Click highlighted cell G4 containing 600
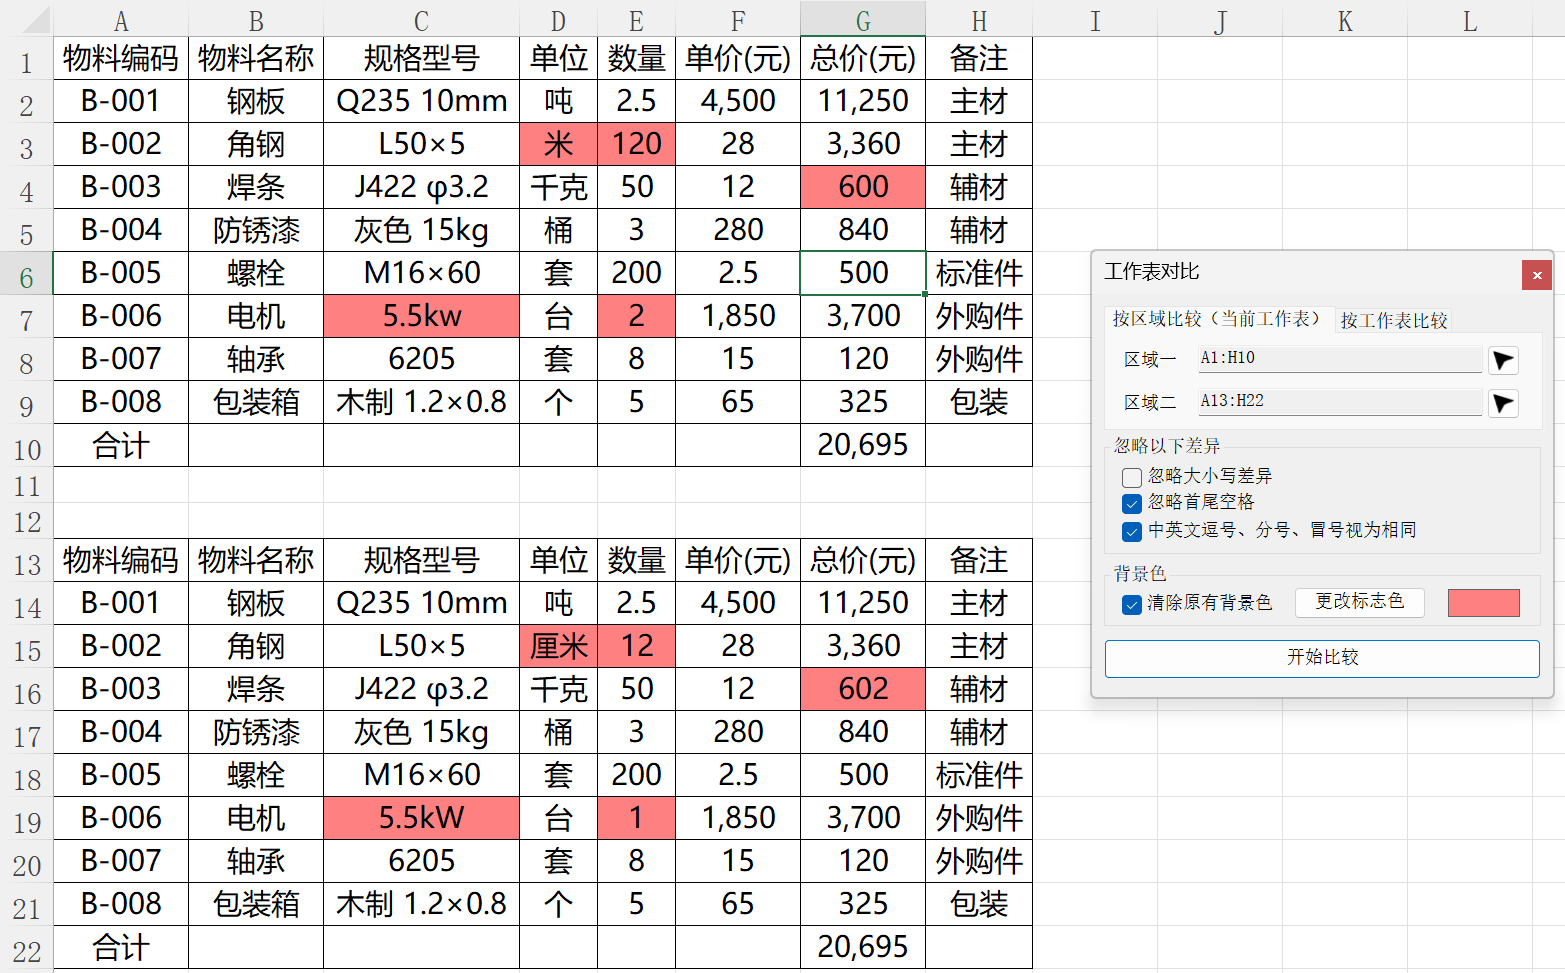Viewport: 1565px width, 973px height. (863, 187)
